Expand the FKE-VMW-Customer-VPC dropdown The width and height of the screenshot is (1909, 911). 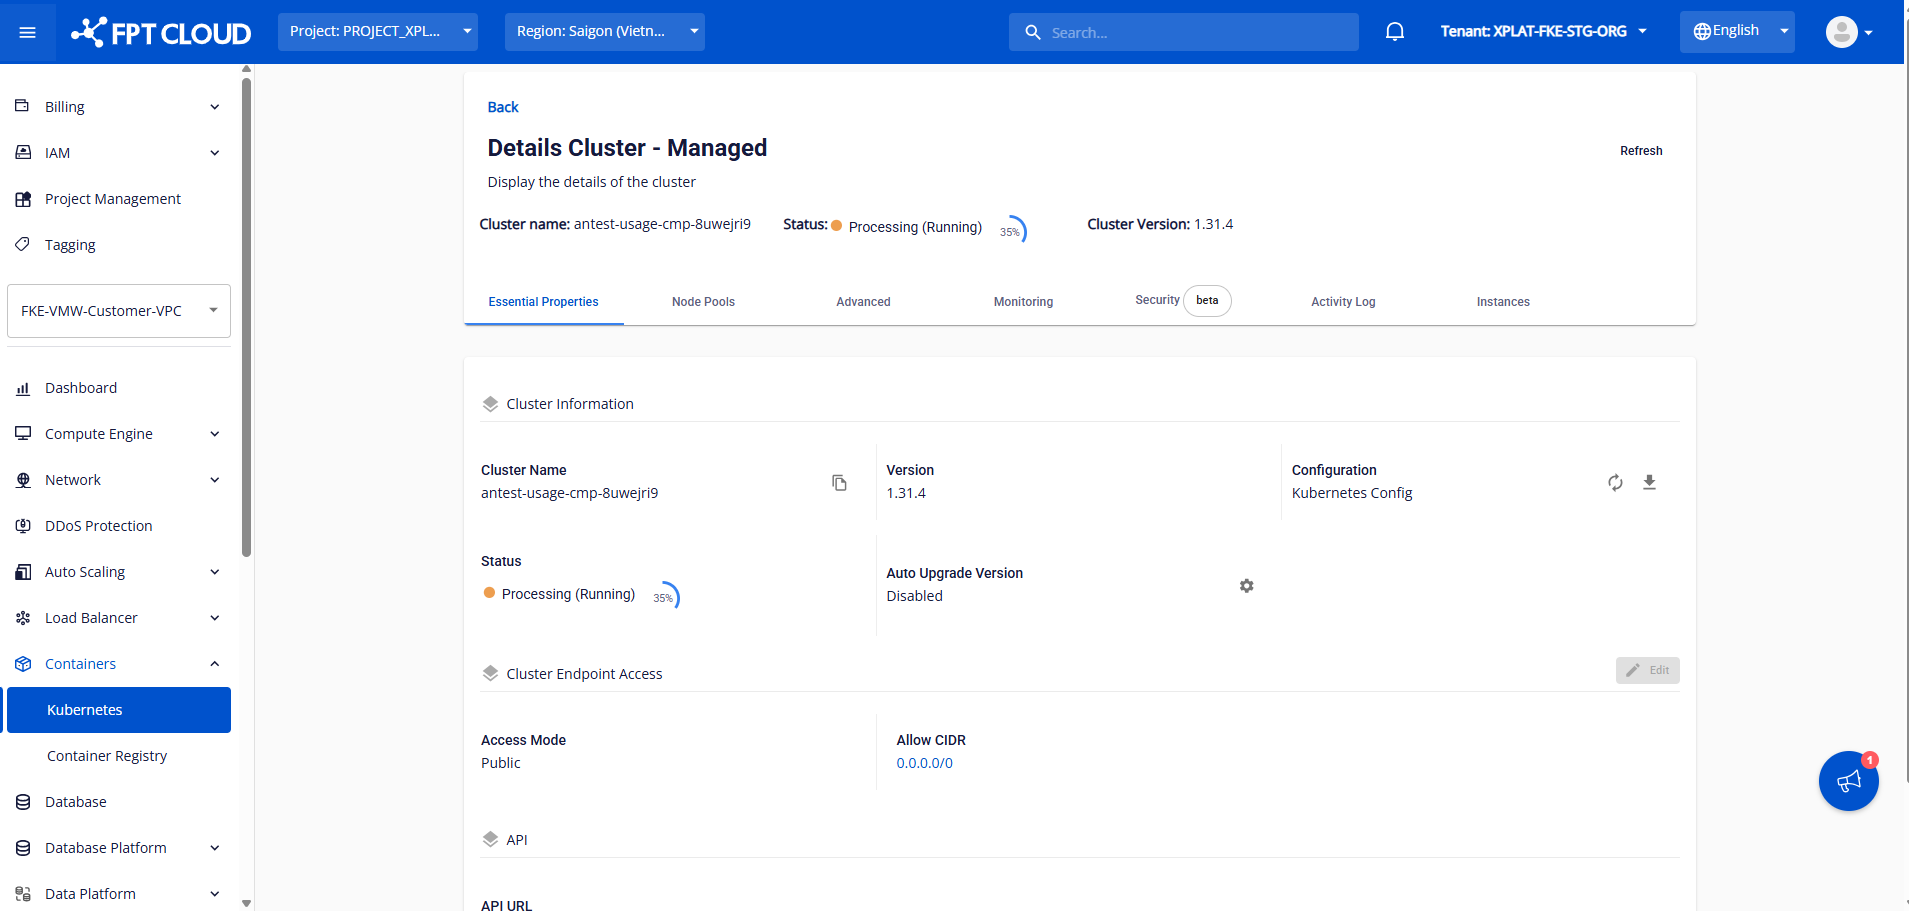pyautogui.click(x=118, y=311)
